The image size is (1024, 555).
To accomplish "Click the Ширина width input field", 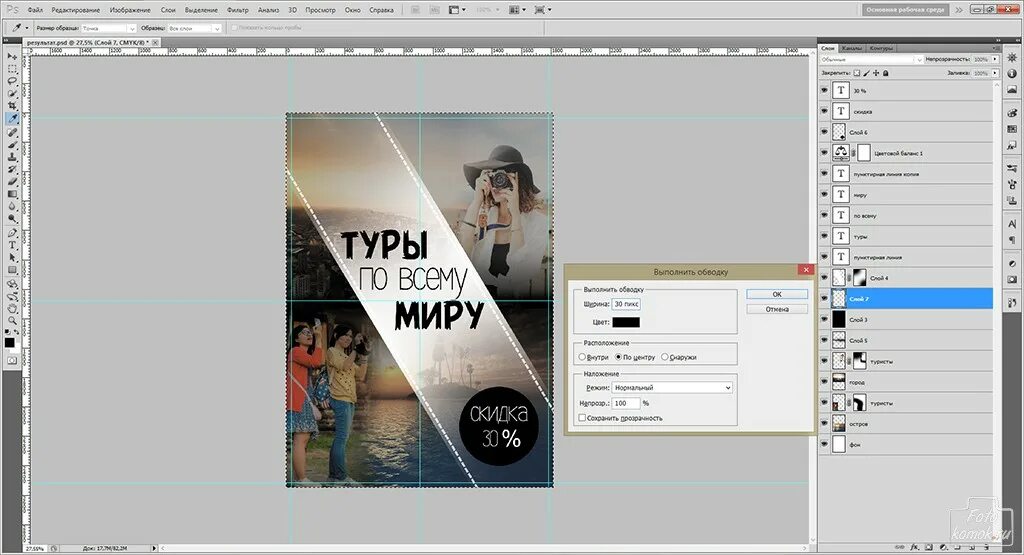I will point(626,304).
